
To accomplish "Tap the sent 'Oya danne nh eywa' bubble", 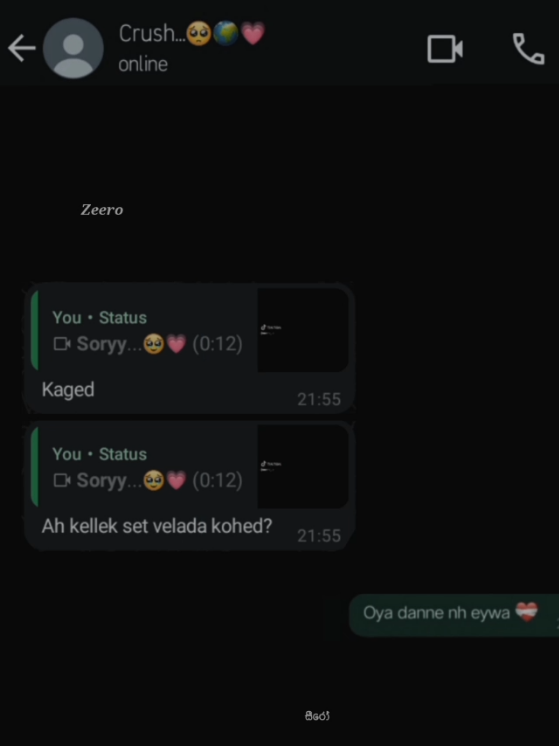I will click(x=454, y=615).
